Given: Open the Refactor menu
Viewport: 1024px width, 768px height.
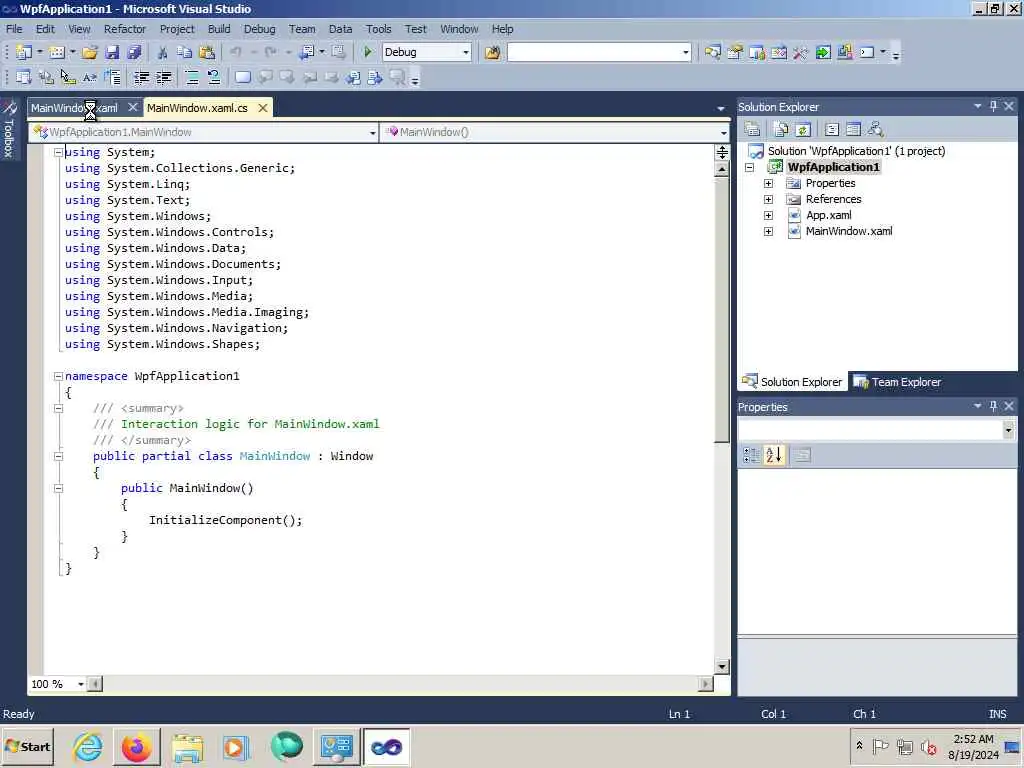Looking at the screenshot, I should (x=125, y=29).
